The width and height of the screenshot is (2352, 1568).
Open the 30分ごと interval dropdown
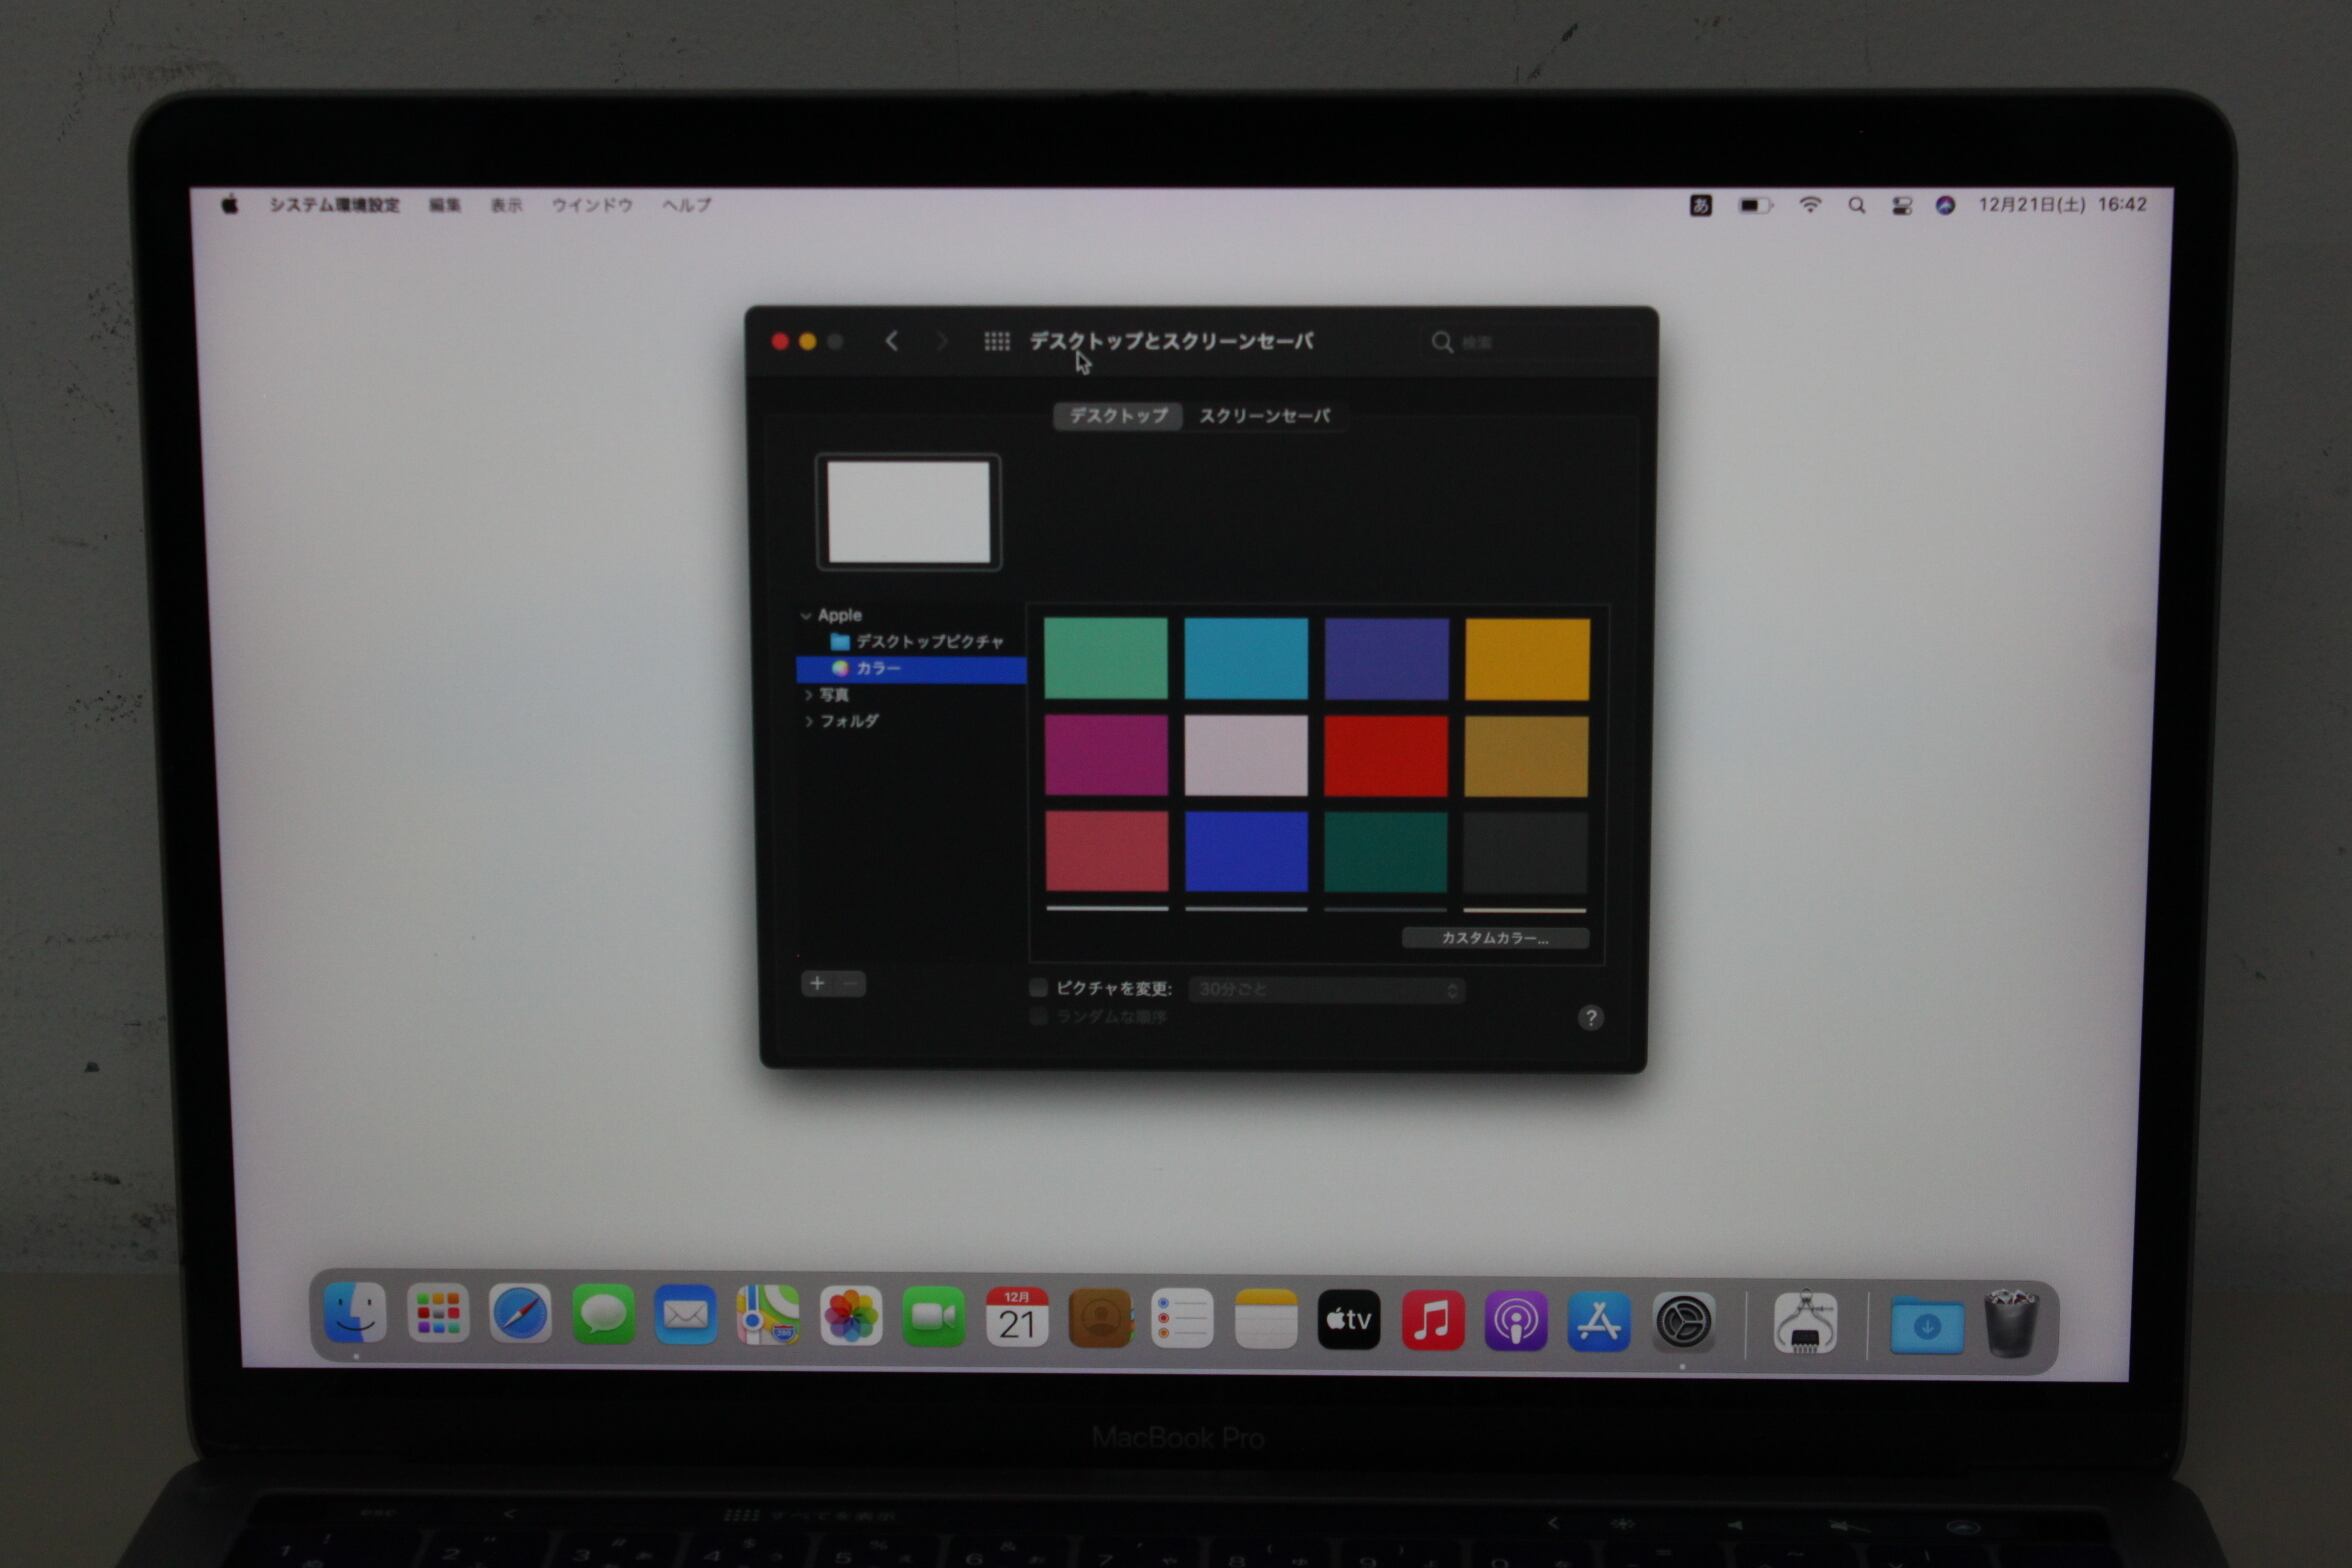pyautogui.click(x=1326, y=990)
